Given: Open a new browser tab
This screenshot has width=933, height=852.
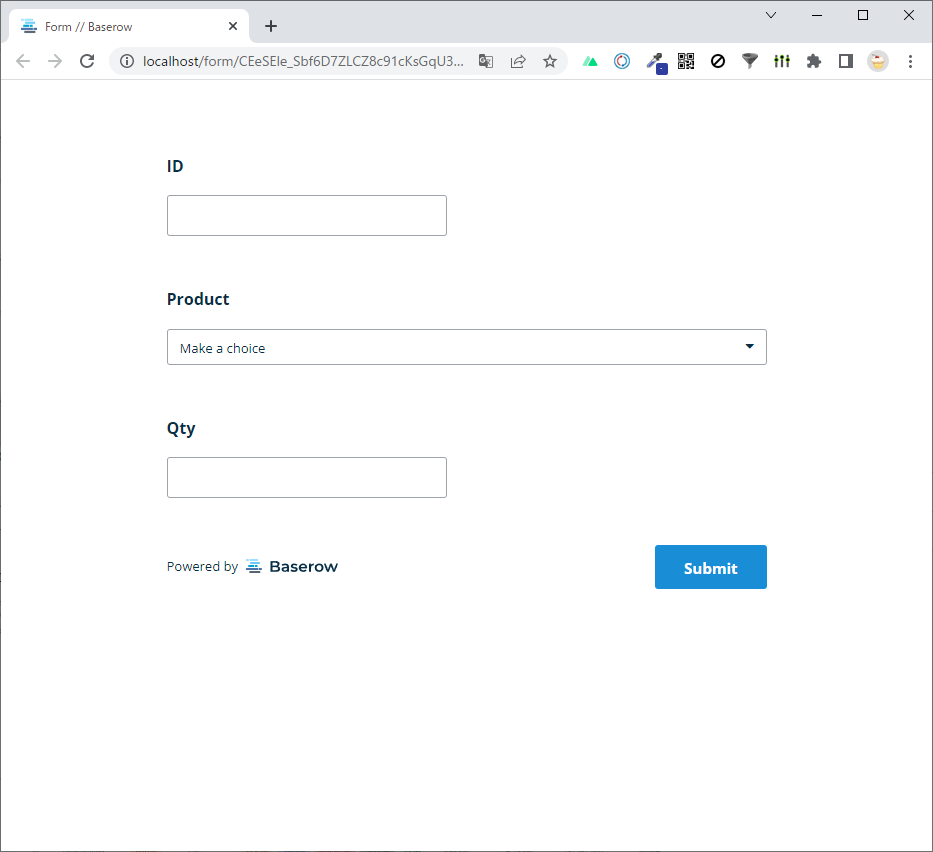Looking at the screenshot, I should [271, 26].
